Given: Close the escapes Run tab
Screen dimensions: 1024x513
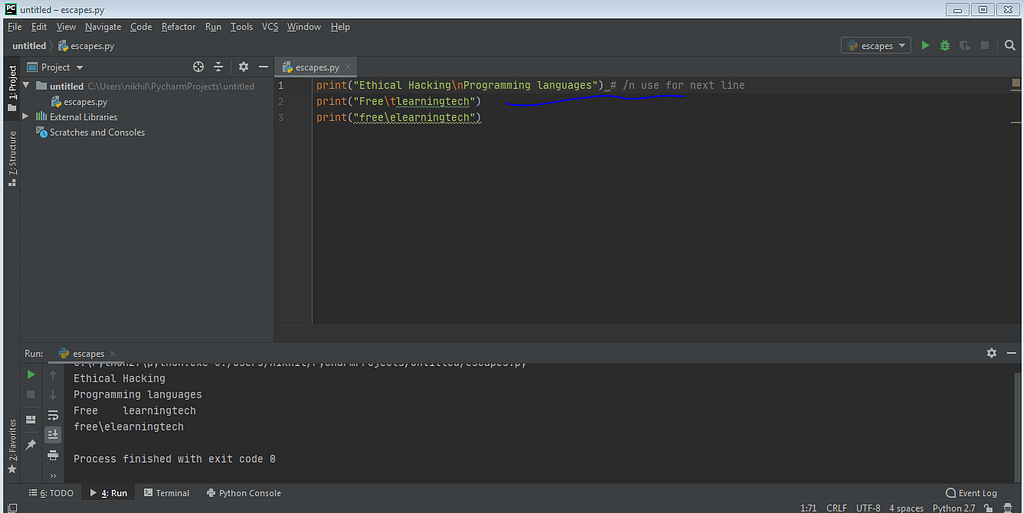Looking at the screenshot, I should tap(112, 353).
